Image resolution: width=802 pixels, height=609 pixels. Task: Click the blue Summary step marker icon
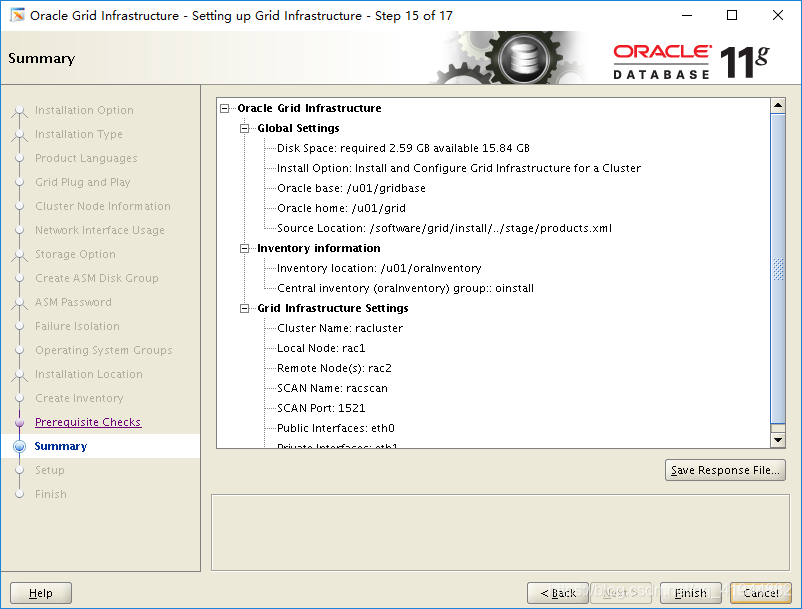(19, 446)
